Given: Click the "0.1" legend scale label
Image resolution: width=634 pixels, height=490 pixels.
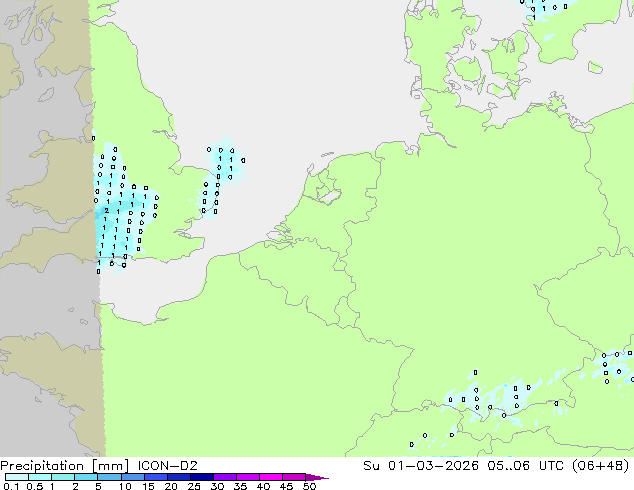Looking at the screenshot, I should pos(11,486).
